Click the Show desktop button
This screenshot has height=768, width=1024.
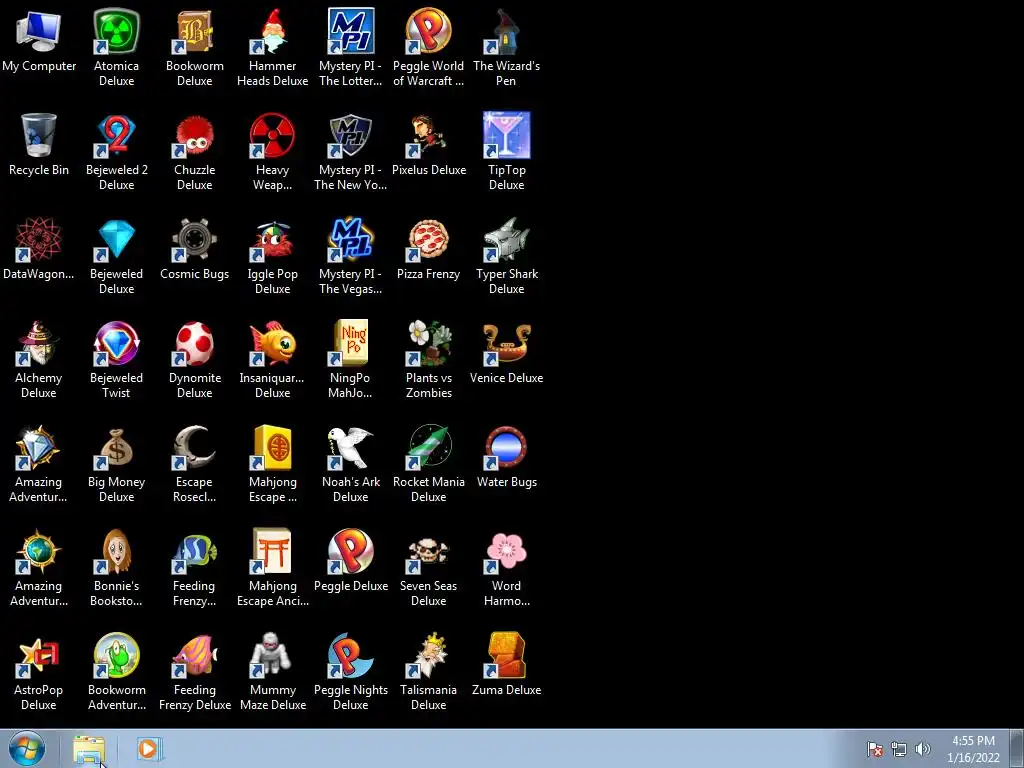point(1018,748)
